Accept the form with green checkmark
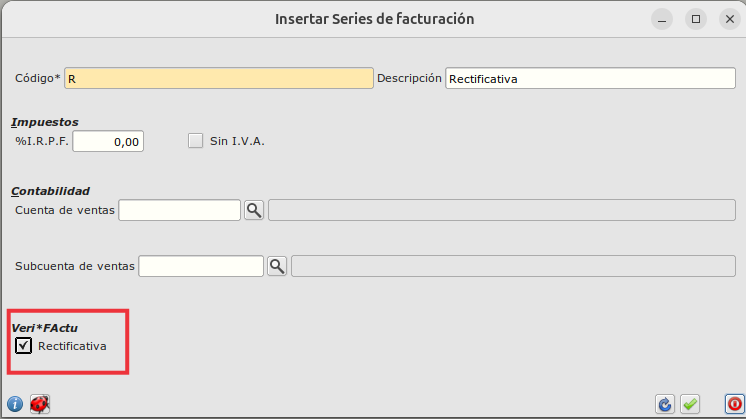 tap(690, 404)
